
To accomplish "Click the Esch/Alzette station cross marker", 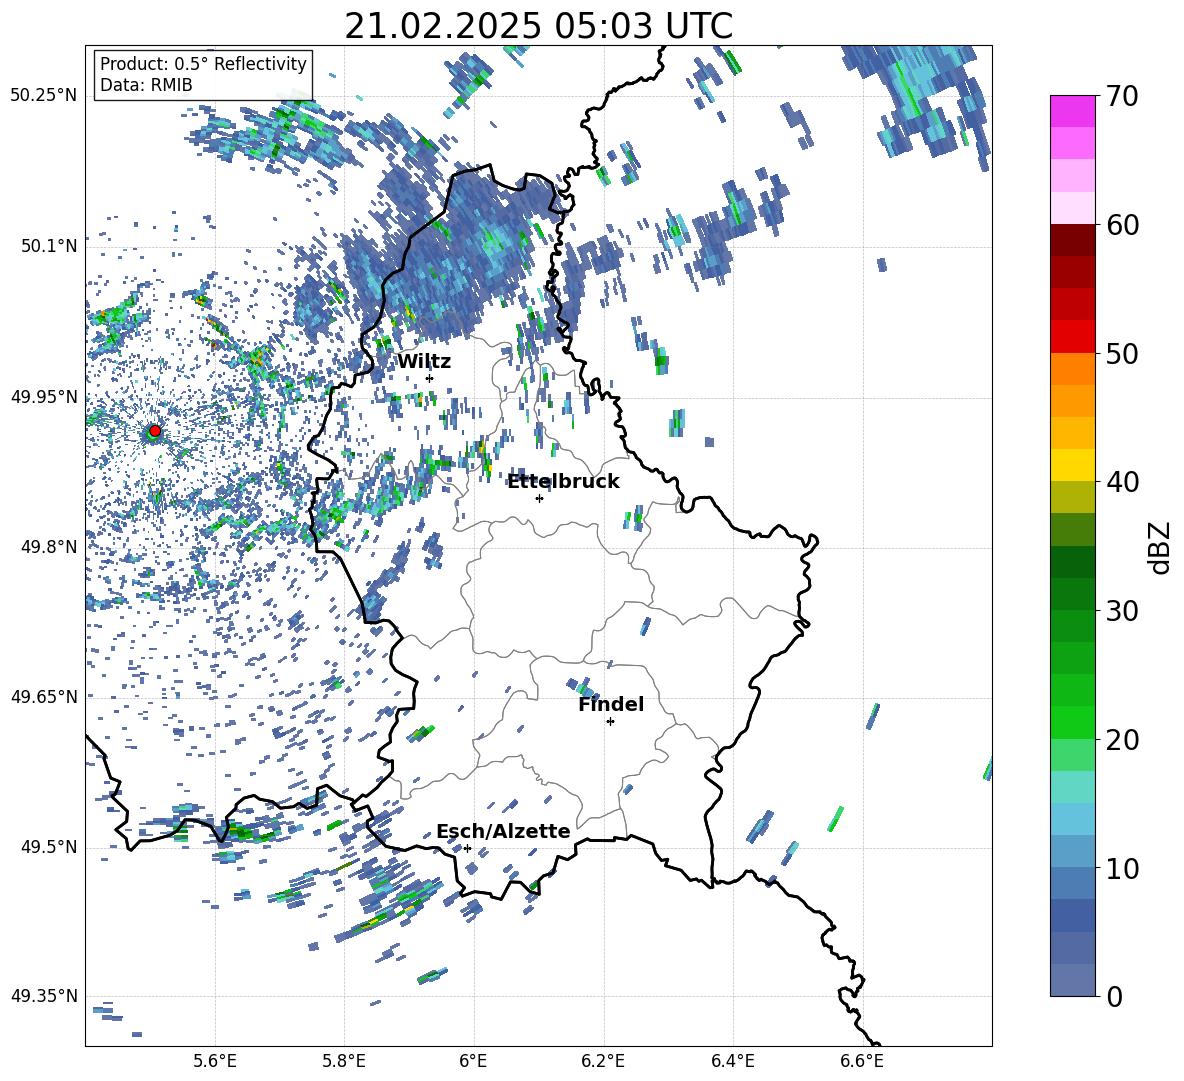I will (467, 848).
